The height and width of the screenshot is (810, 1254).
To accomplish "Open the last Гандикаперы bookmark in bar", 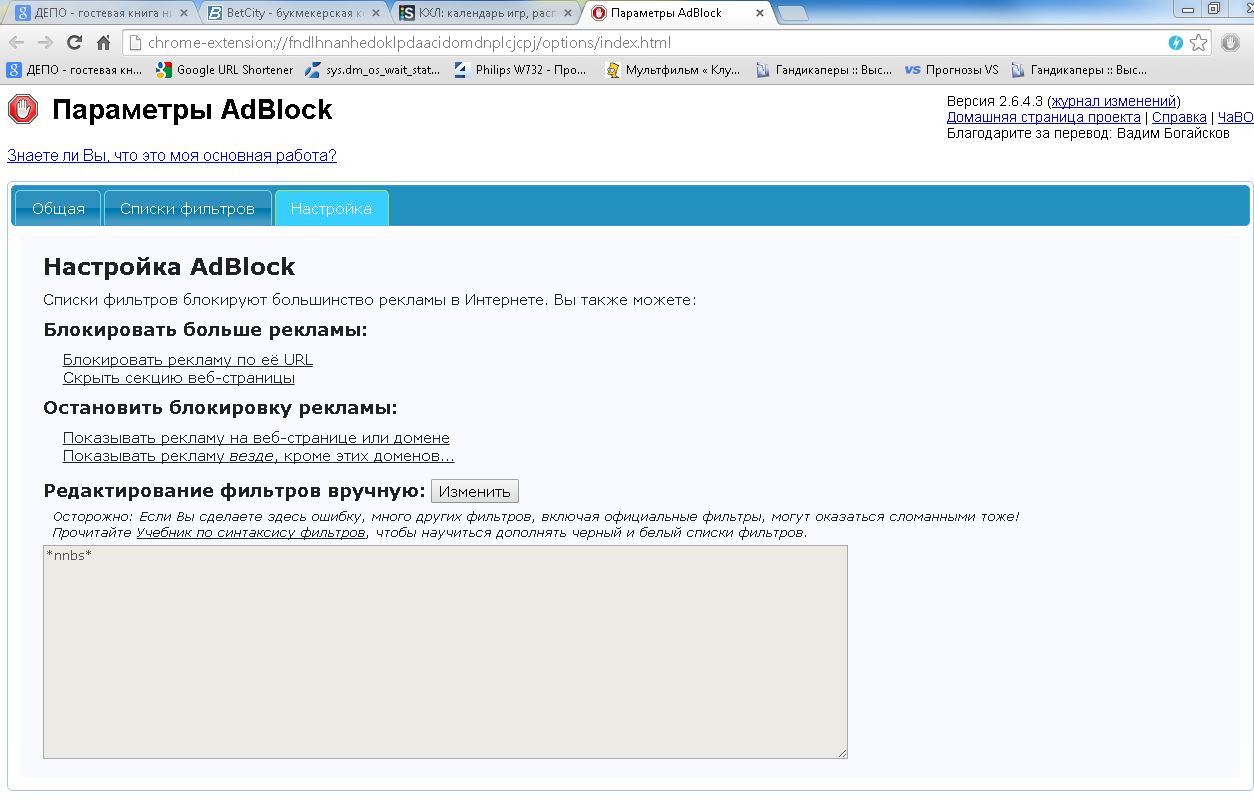I will click(1079, 70).
